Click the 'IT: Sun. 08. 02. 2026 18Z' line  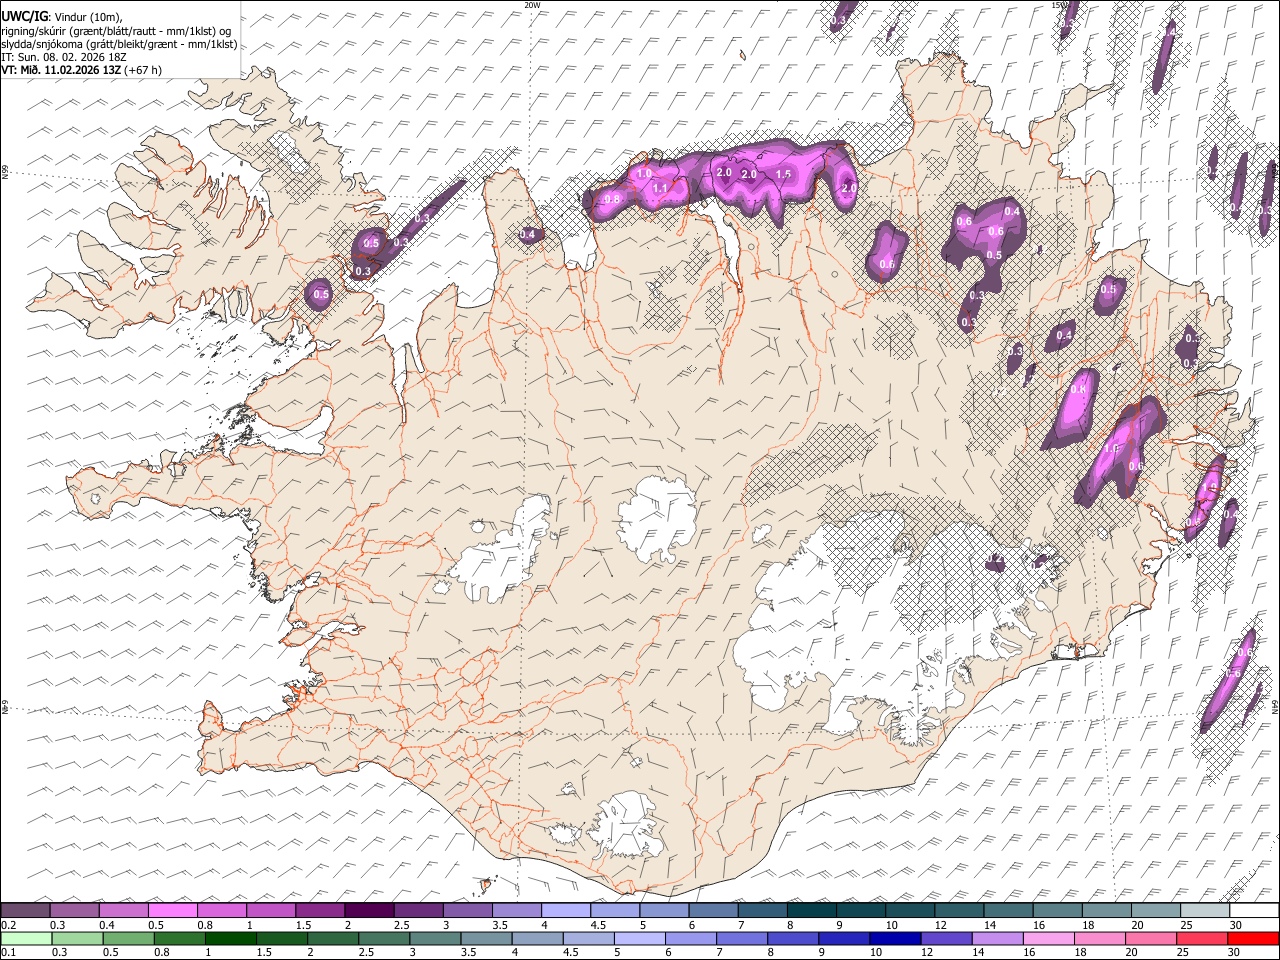click(65, 57)
